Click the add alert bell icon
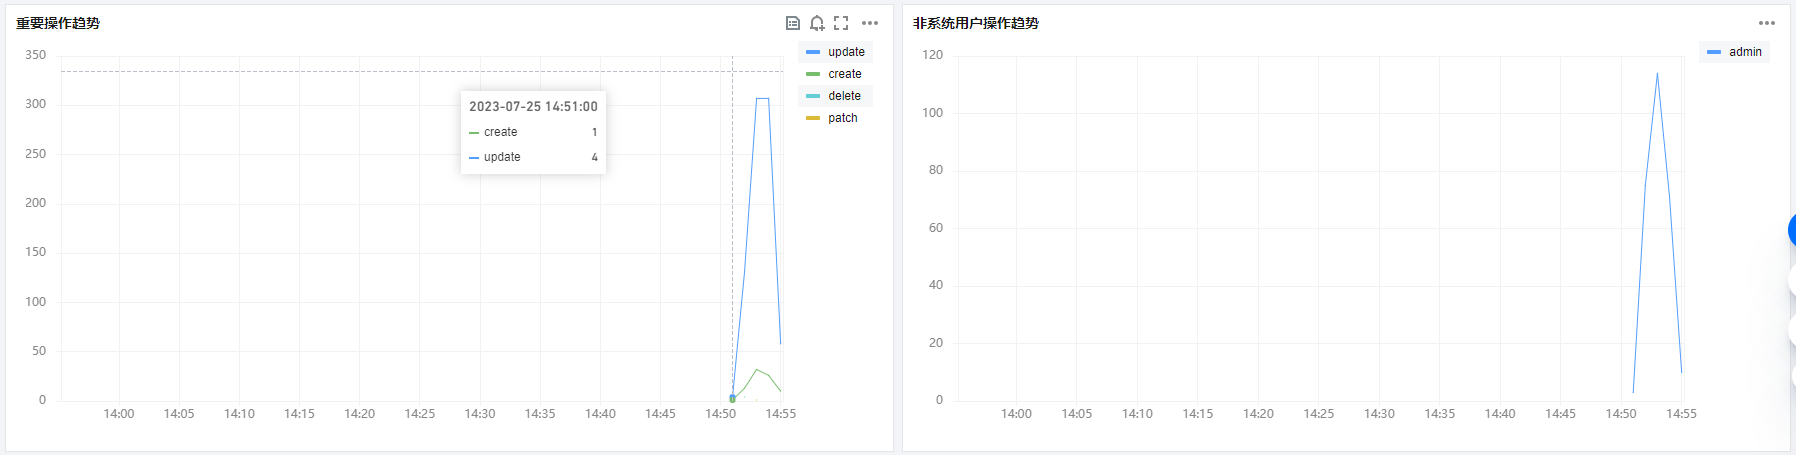Viewport: 1796px width, 455px height. (x=817, y=23)
